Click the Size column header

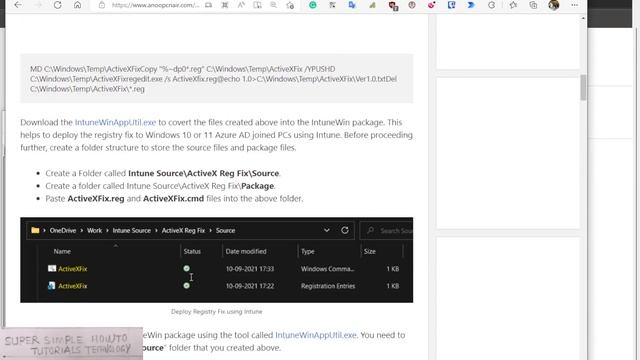coord(370,251)
